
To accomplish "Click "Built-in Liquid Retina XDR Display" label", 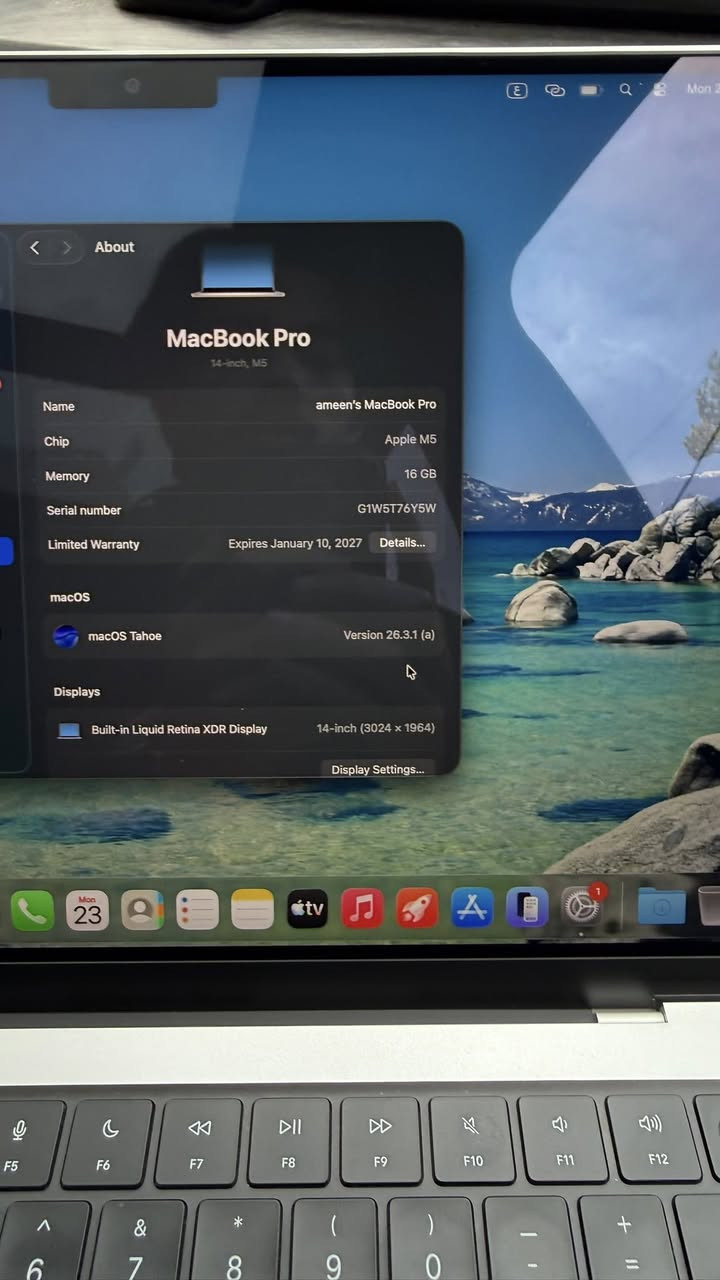I will 179,729.
